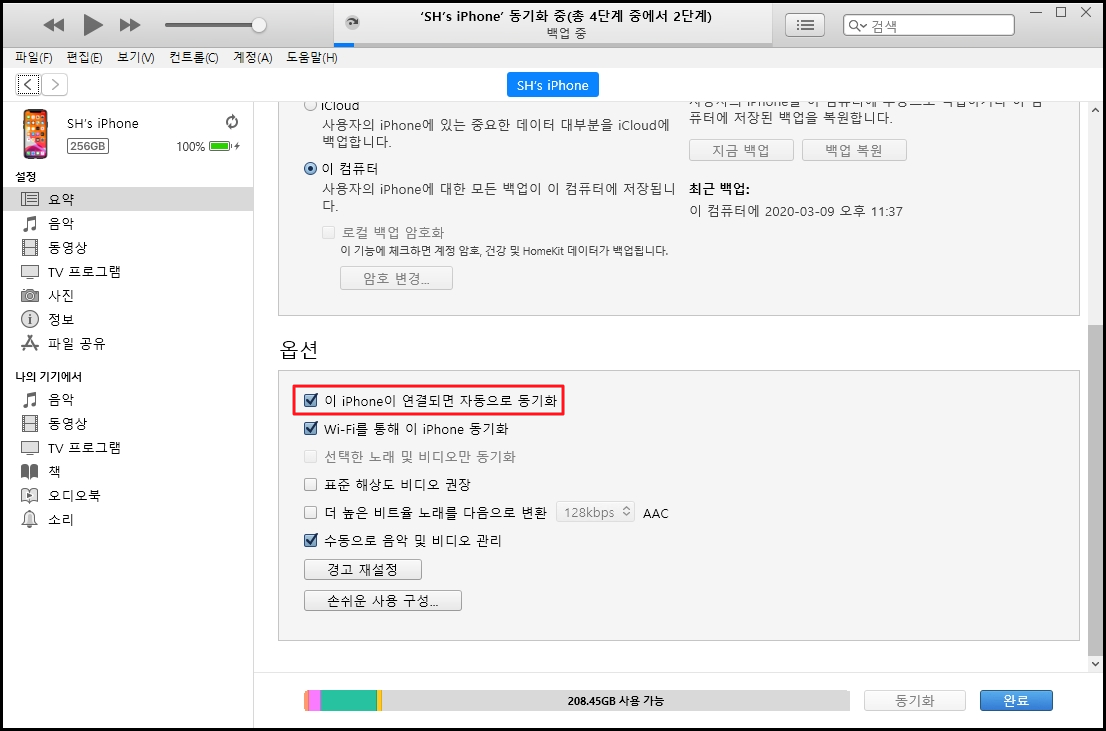Go forward with the right arrow button

tap(54, 85)
